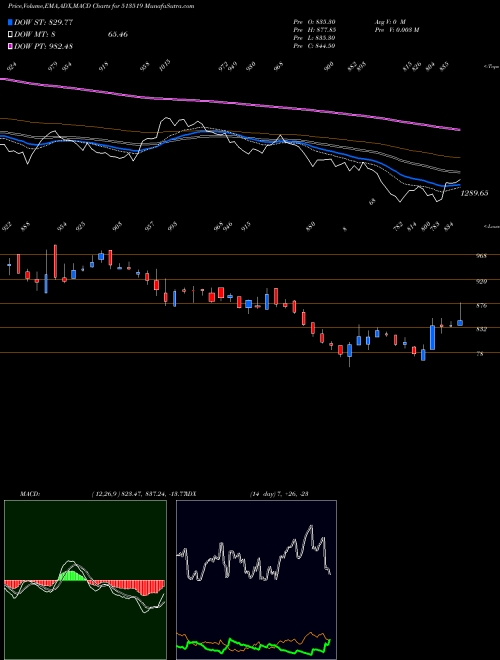Click the 929 price level label
The height and width of the screenshot is (660, 500).
click(x=481, y=281)
